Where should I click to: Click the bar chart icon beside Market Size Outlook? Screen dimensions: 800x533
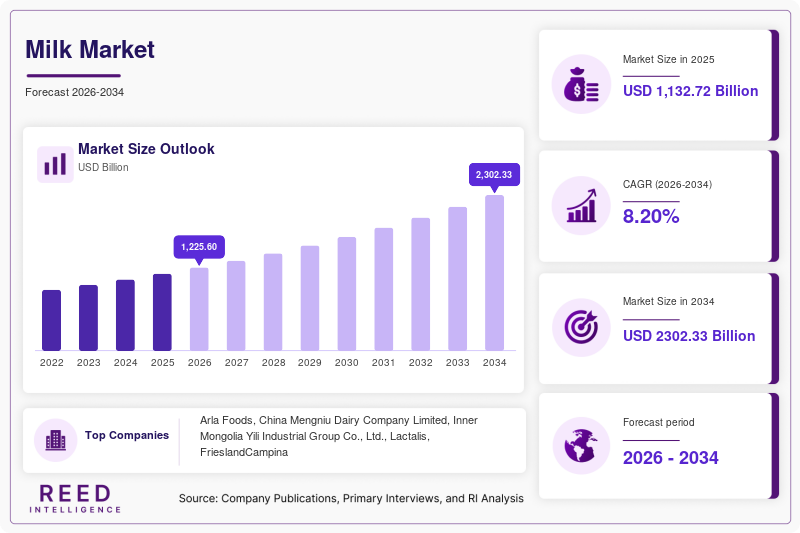coord(55,164)
